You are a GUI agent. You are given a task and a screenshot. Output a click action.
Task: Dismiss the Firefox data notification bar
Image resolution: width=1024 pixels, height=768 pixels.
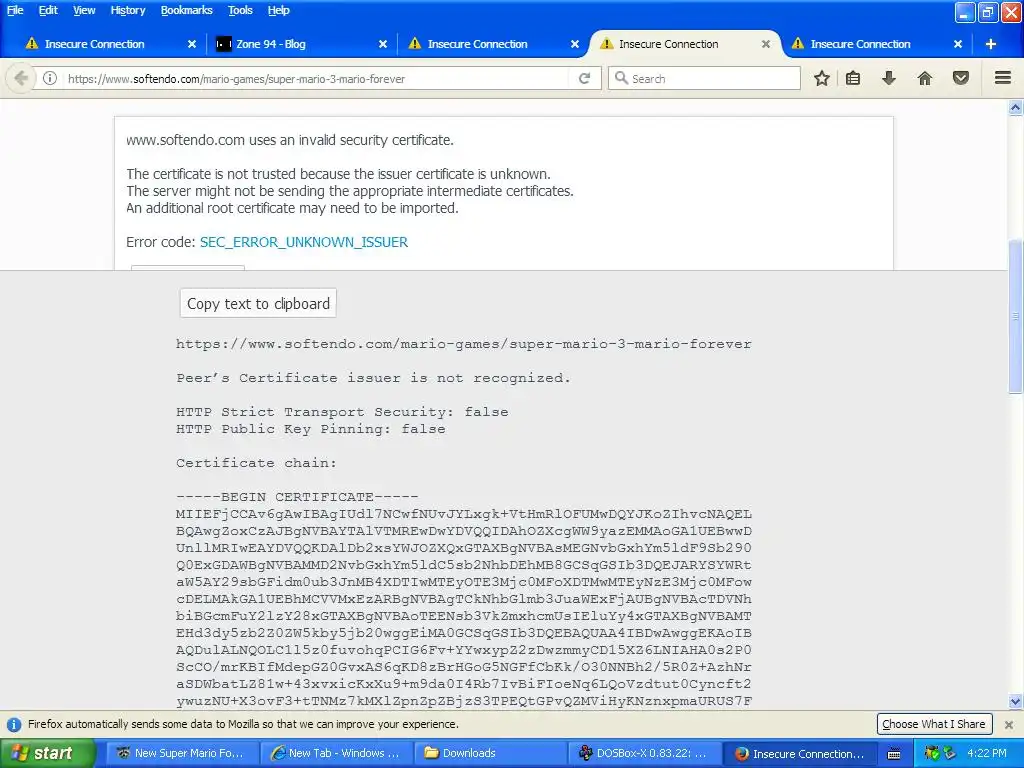(1009, 725)
